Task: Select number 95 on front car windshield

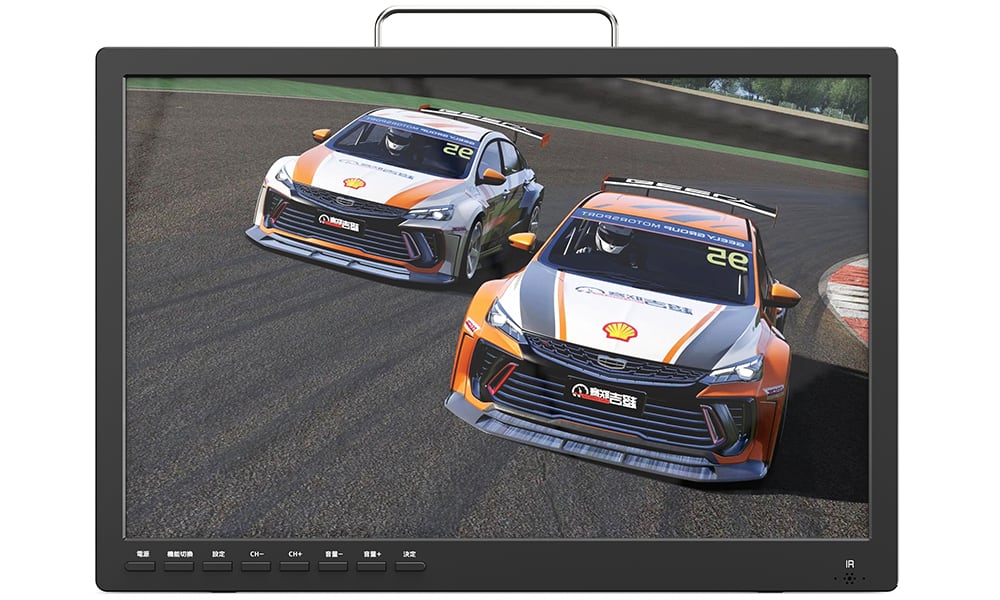Action: [727, 260]
